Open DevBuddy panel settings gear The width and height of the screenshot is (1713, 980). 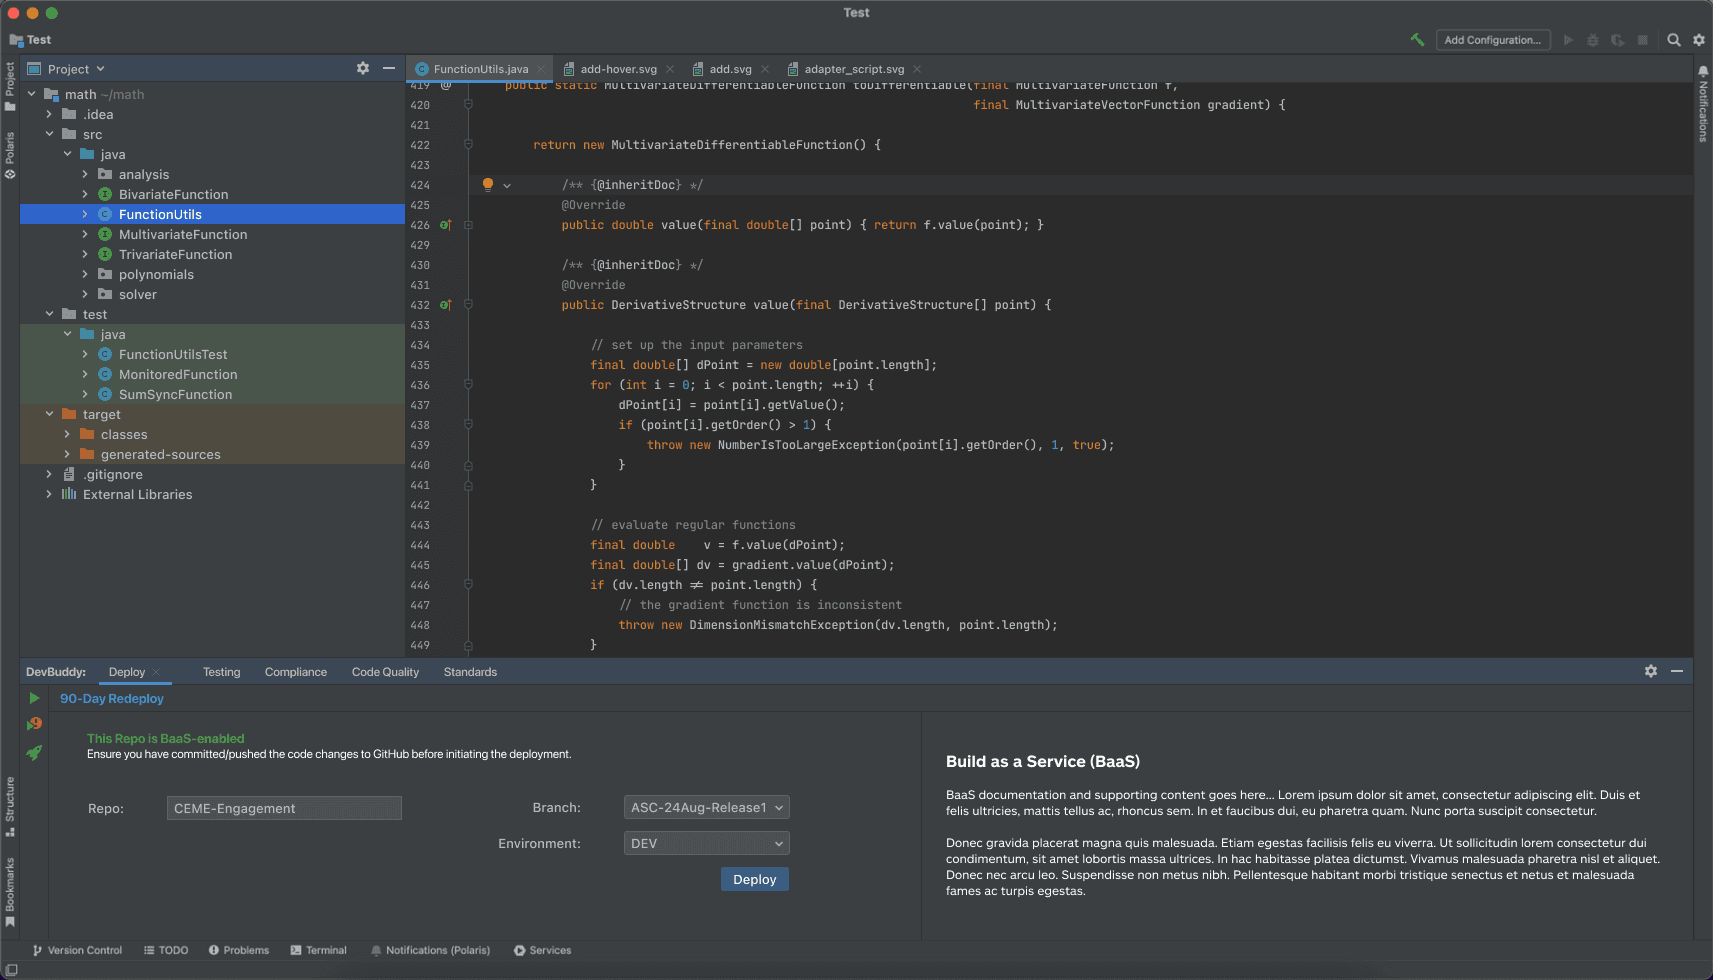pyautogui.click(x=1650, y=671)
